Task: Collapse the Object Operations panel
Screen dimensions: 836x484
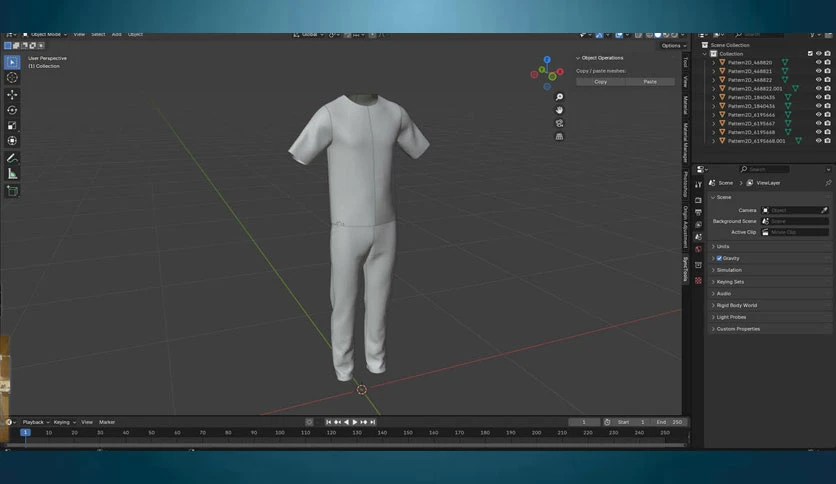Action: (x=578, y=58)
